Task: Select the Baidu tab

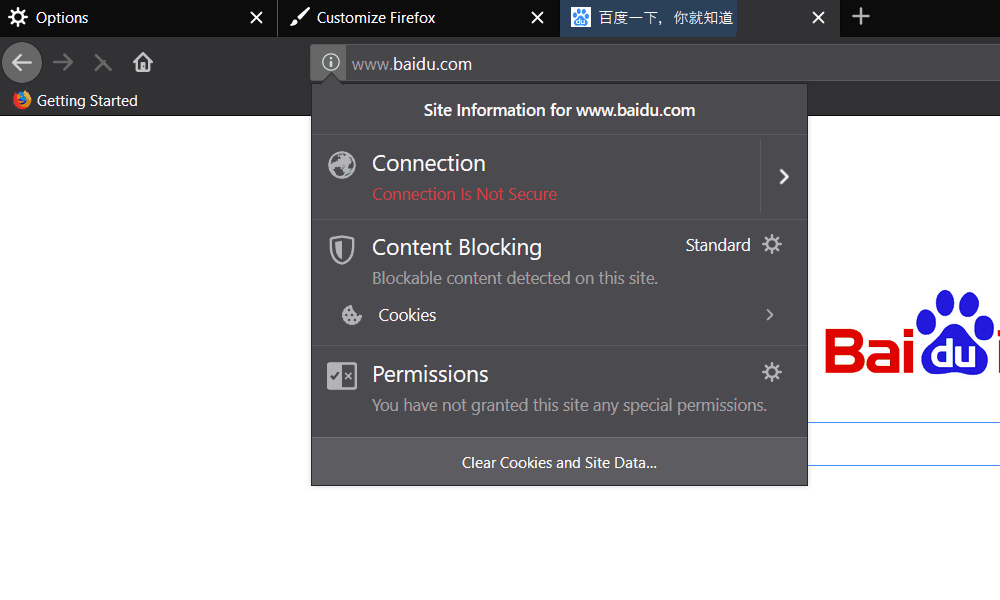Action: click(670, 18)
